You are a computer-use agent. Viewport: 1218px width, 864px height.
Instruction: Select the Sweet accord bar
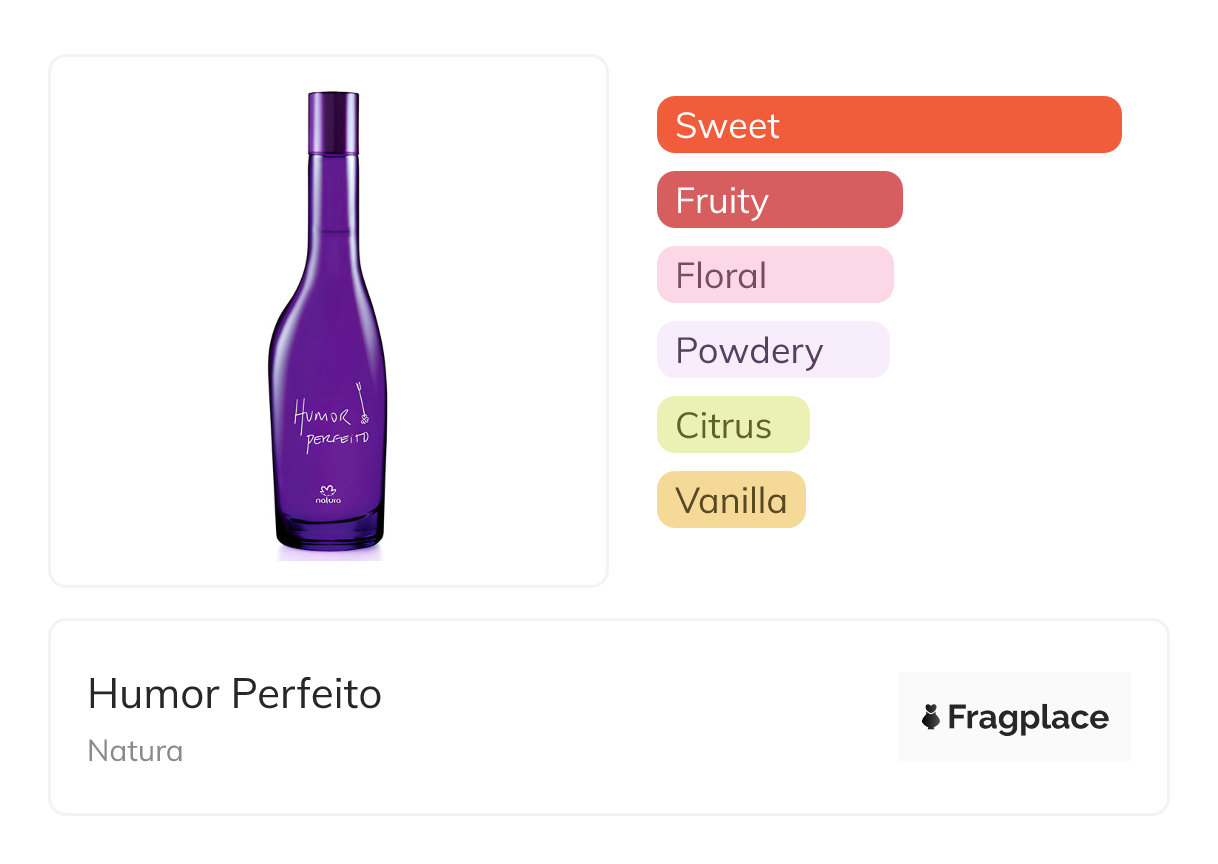pos(889,125)
